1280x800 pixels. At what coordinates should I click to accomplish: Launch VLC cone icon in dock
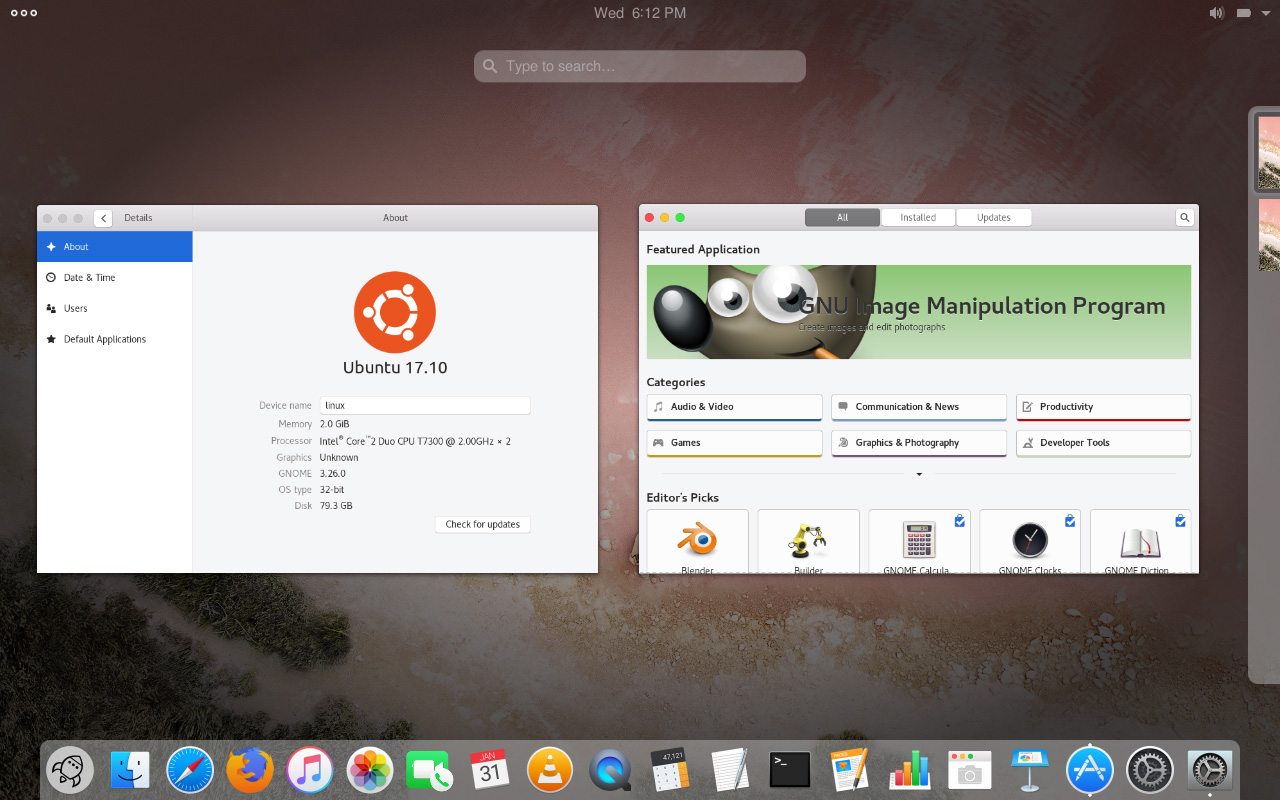tap(550, 771)
